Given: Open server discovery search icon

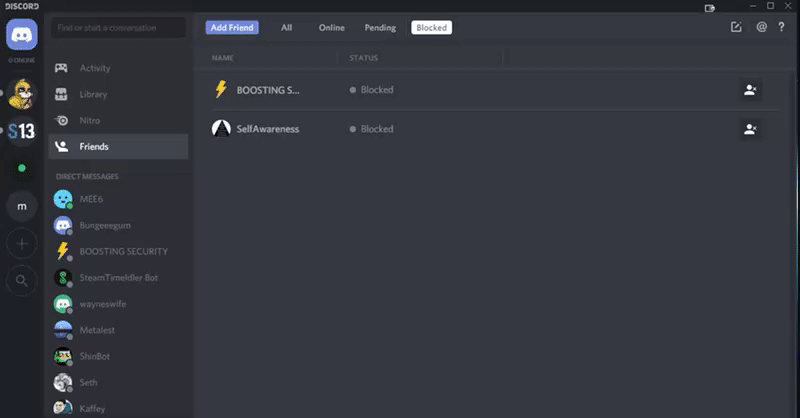Looking at the screenshot, I should (x=22, y=280).
